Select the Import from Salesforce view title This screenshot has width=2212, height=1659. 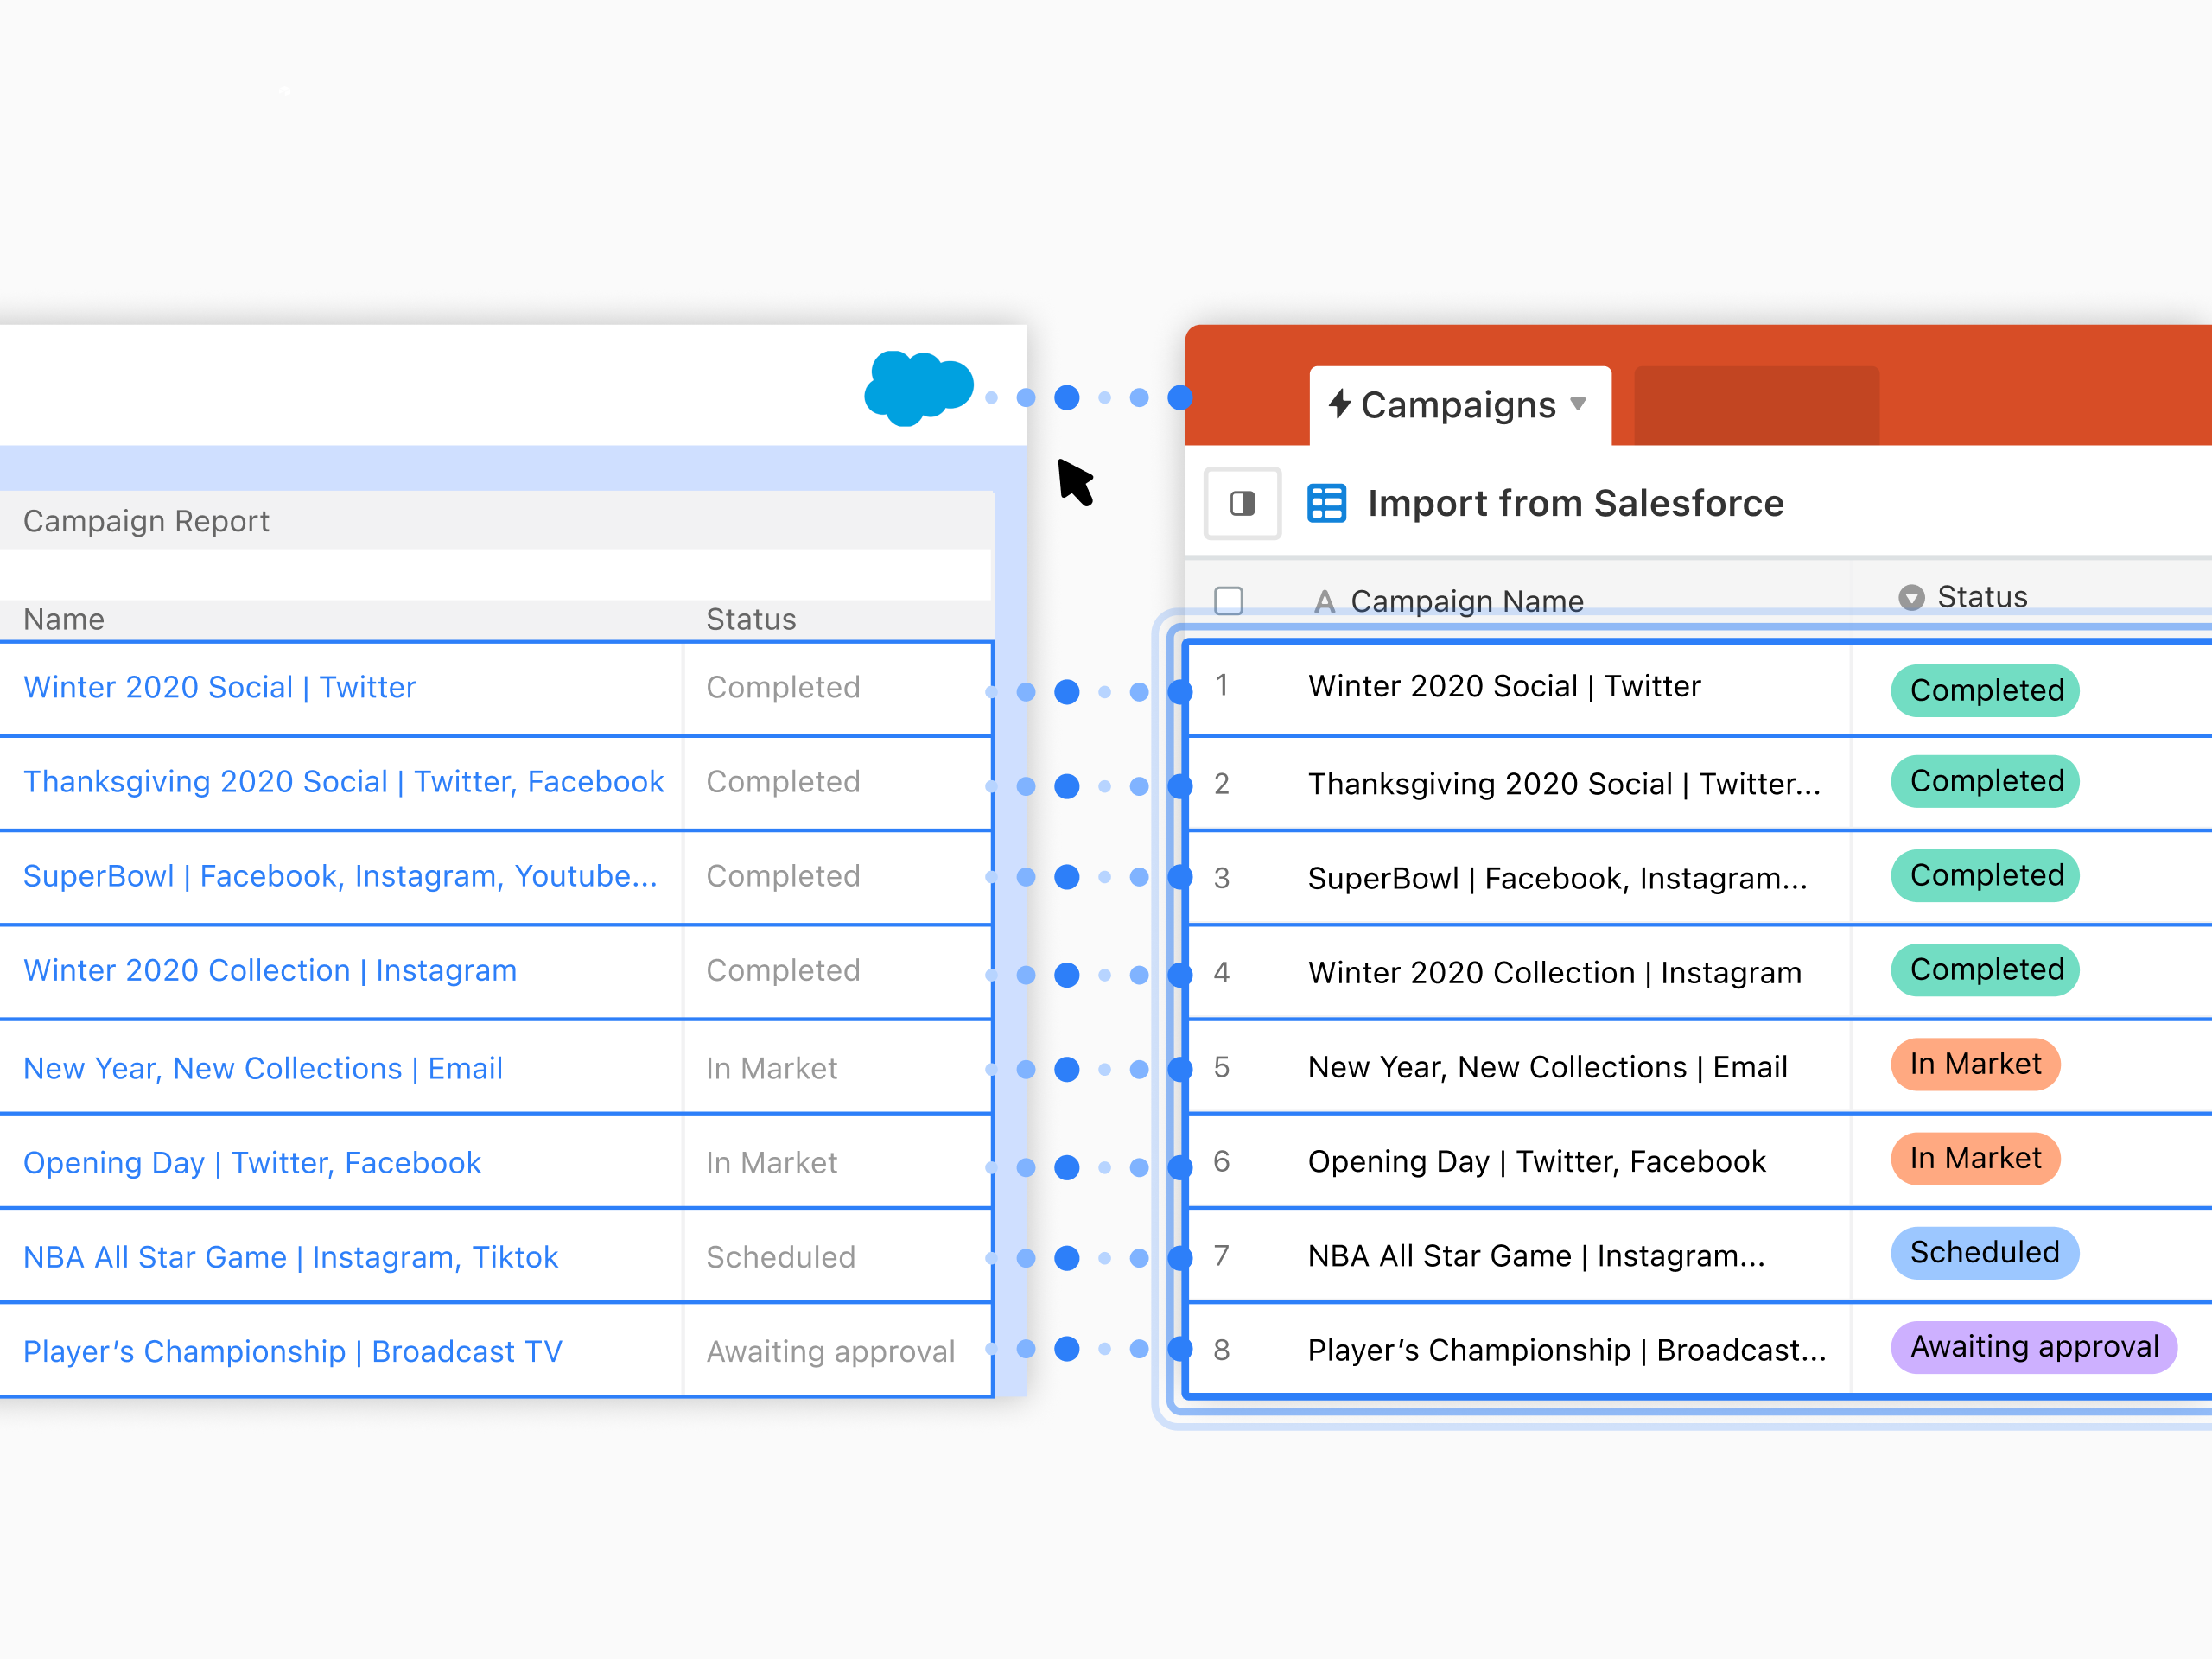click(1575, 503)
